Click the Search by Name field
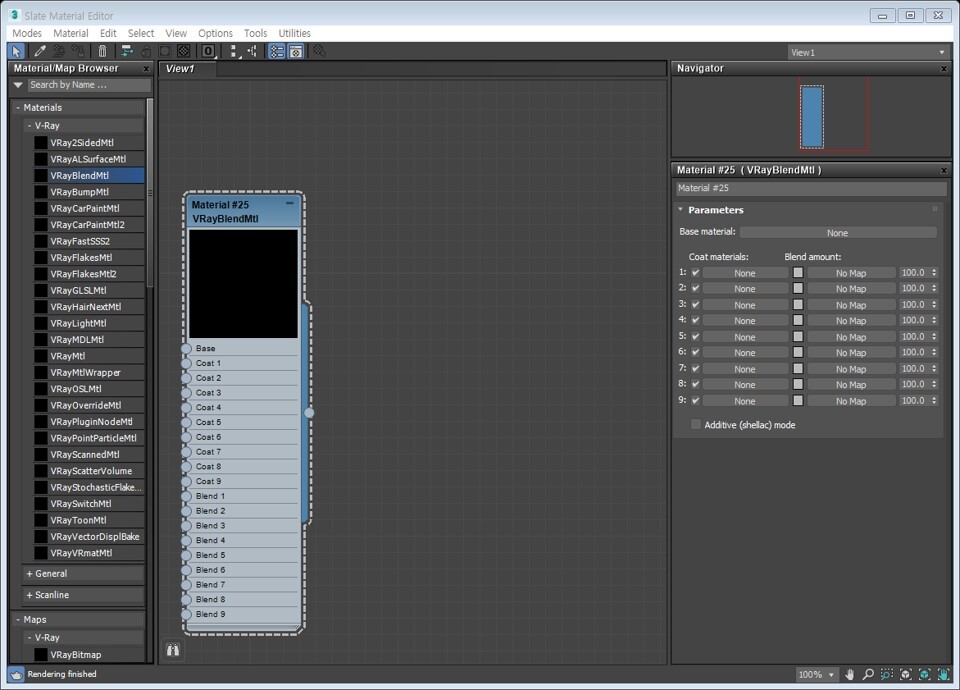This screenshot has width=960, height=690. [x=89, y=85]
